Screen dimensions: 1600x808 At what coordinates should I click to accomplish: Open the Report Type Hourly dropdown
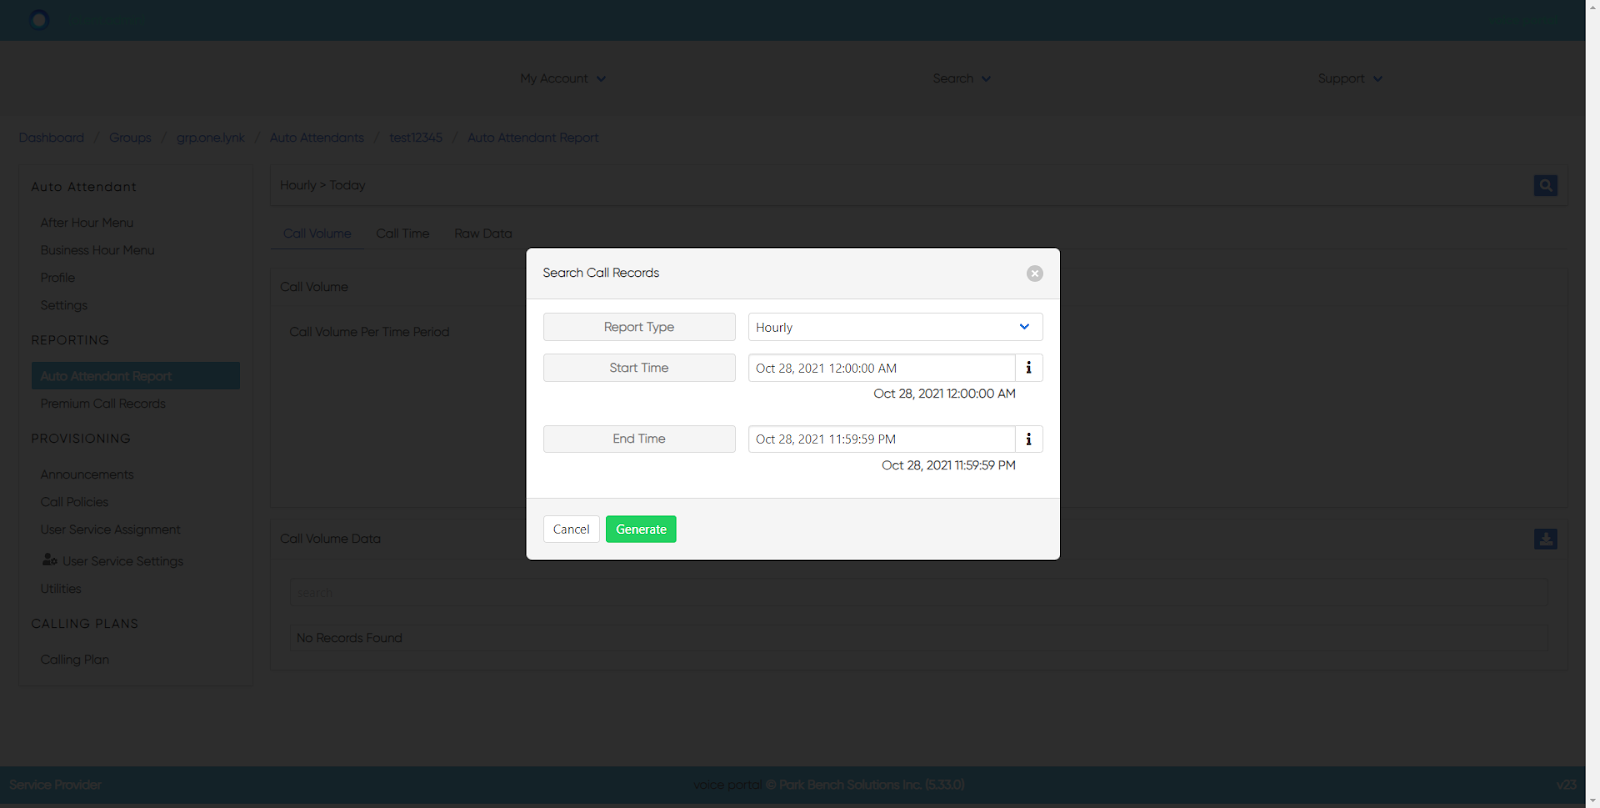click(x=895, y=327)
